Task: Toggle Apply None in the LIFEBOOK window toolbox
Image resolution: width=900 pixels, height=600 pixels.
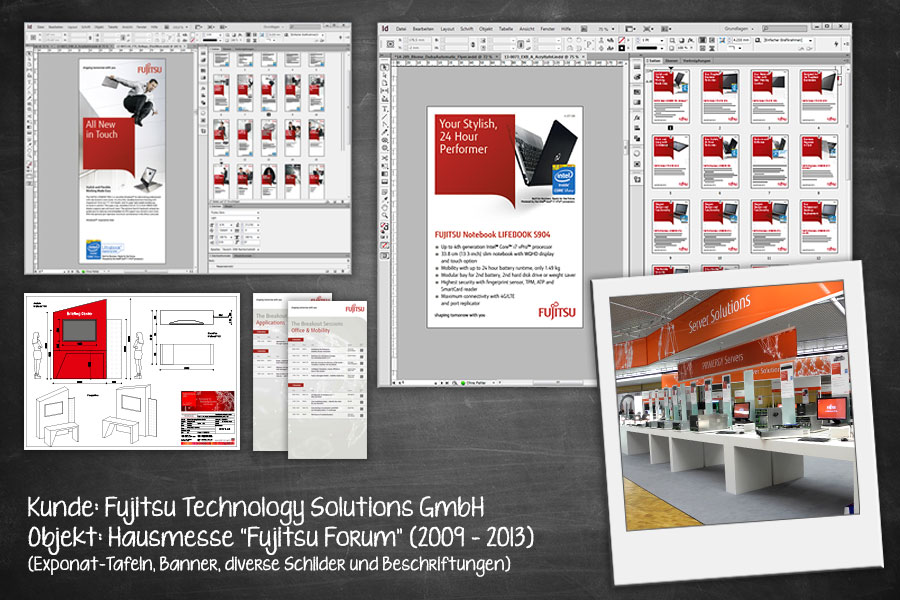Action: pos(385,245)
